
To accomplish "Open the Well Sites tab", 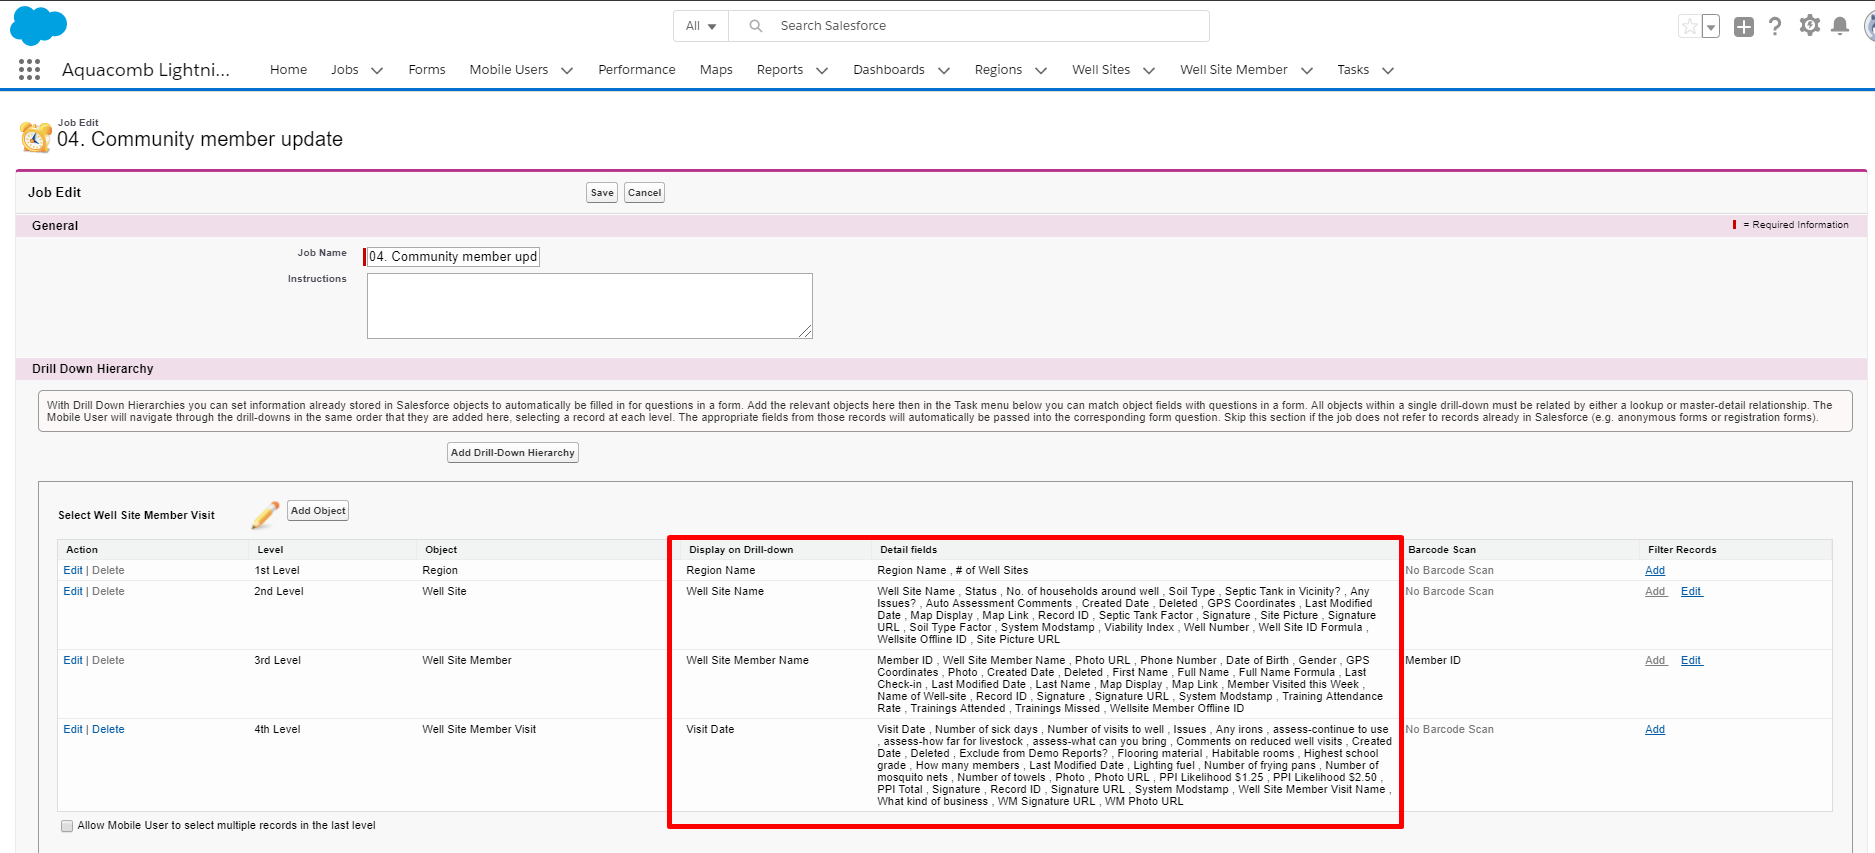I will tap(1101, 69).
